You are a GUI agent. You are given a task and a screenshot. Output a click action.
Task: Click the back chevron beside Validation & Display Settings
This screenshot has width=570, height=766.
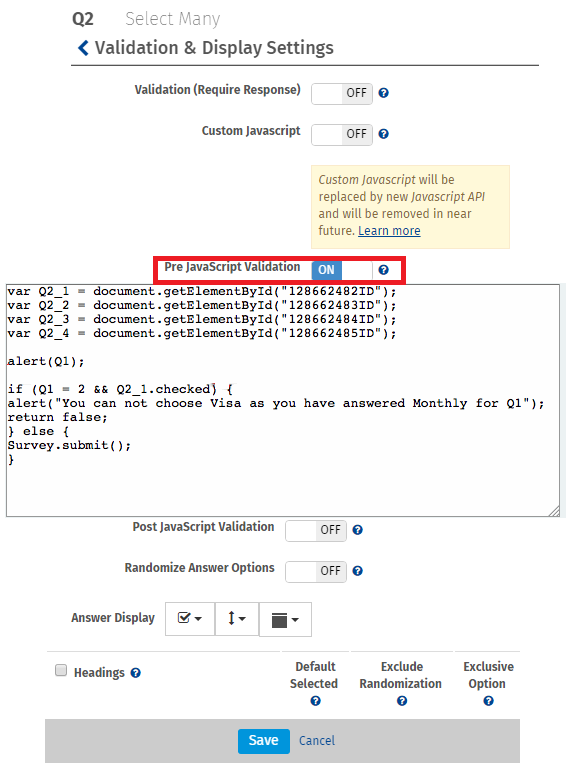[84, 48]
